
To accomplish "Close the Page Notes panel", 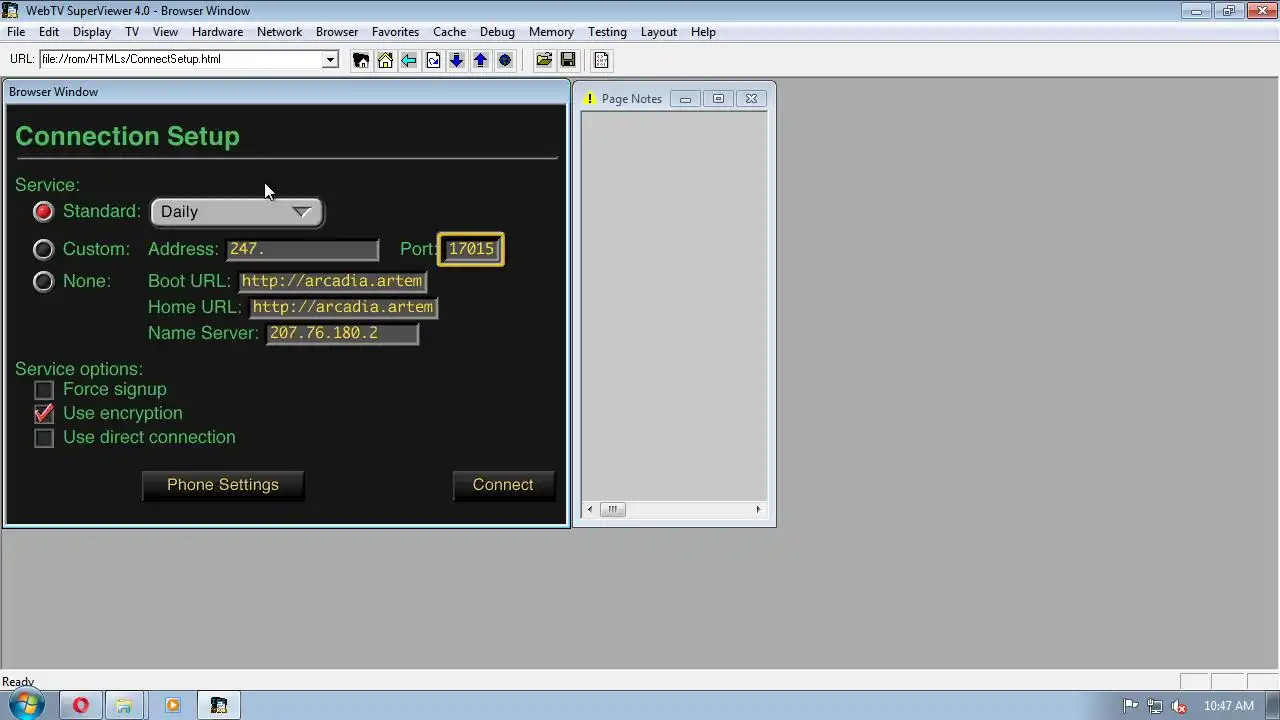I will (751, 99).
